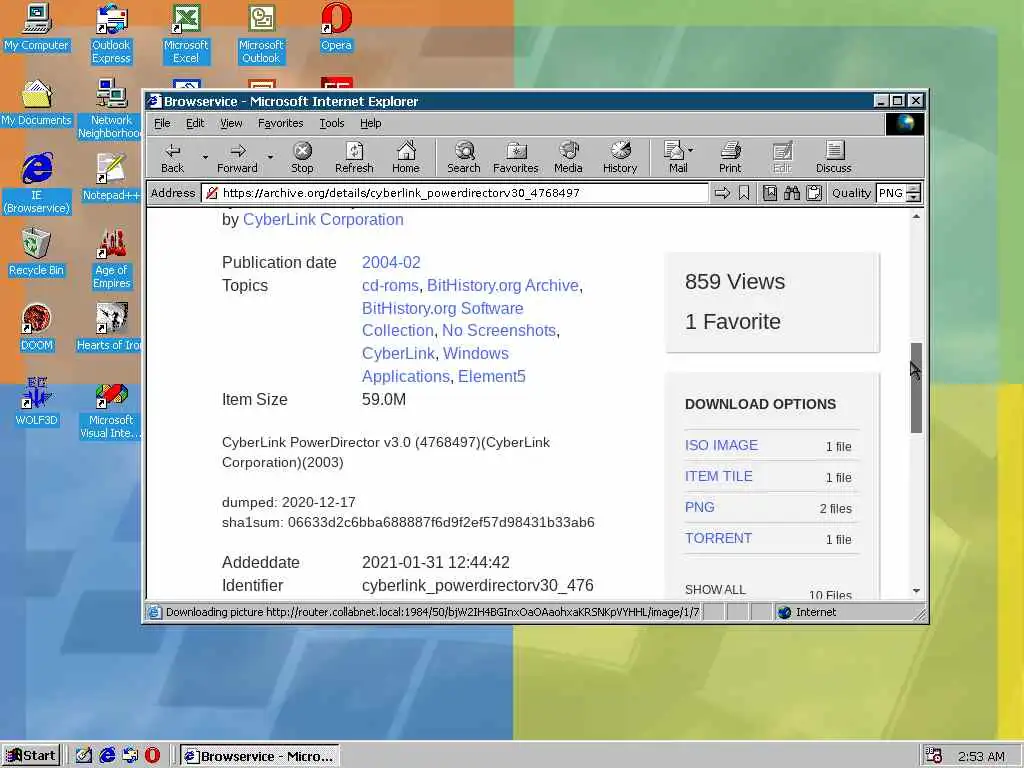
Task: Click the Discuss toolbar button
Action: pos(833,157)
